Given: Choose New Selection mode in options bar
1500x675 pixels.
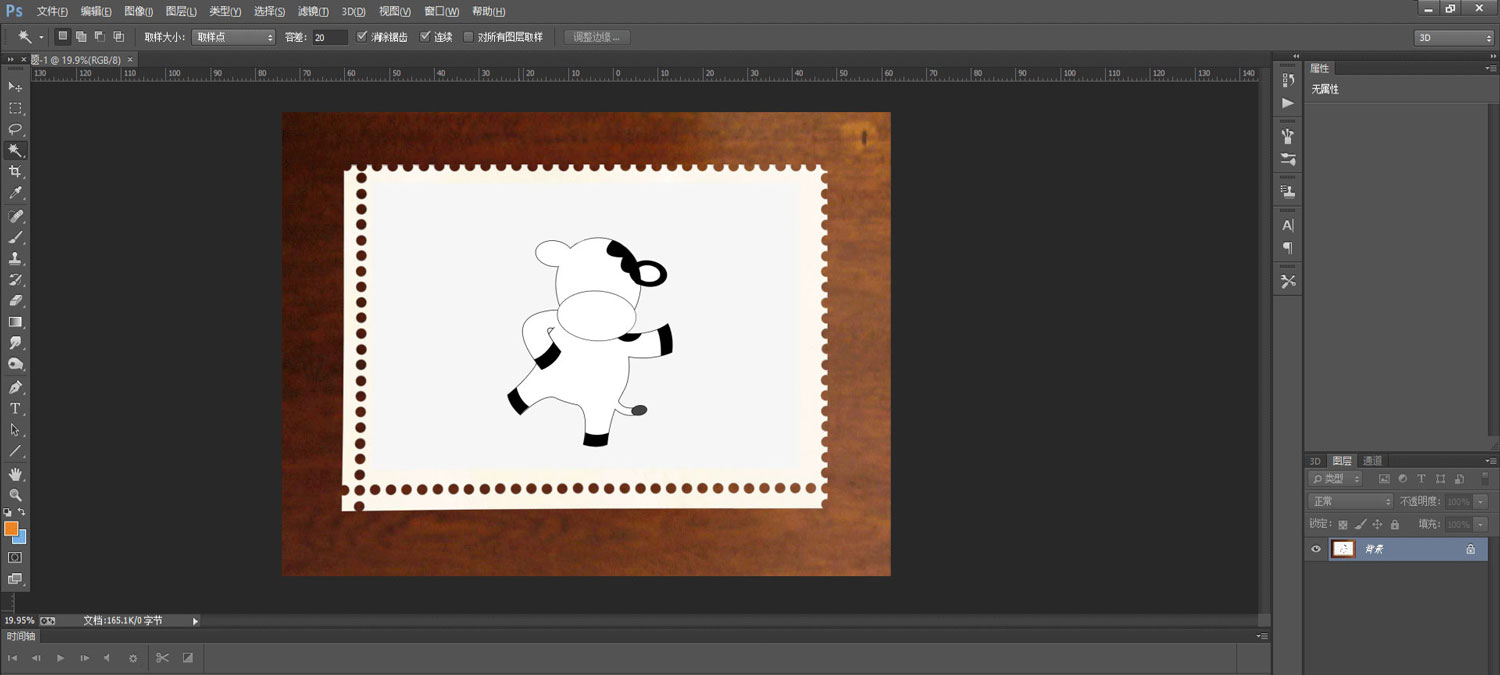Looking at the screenshot, I should tap(63, 37).
